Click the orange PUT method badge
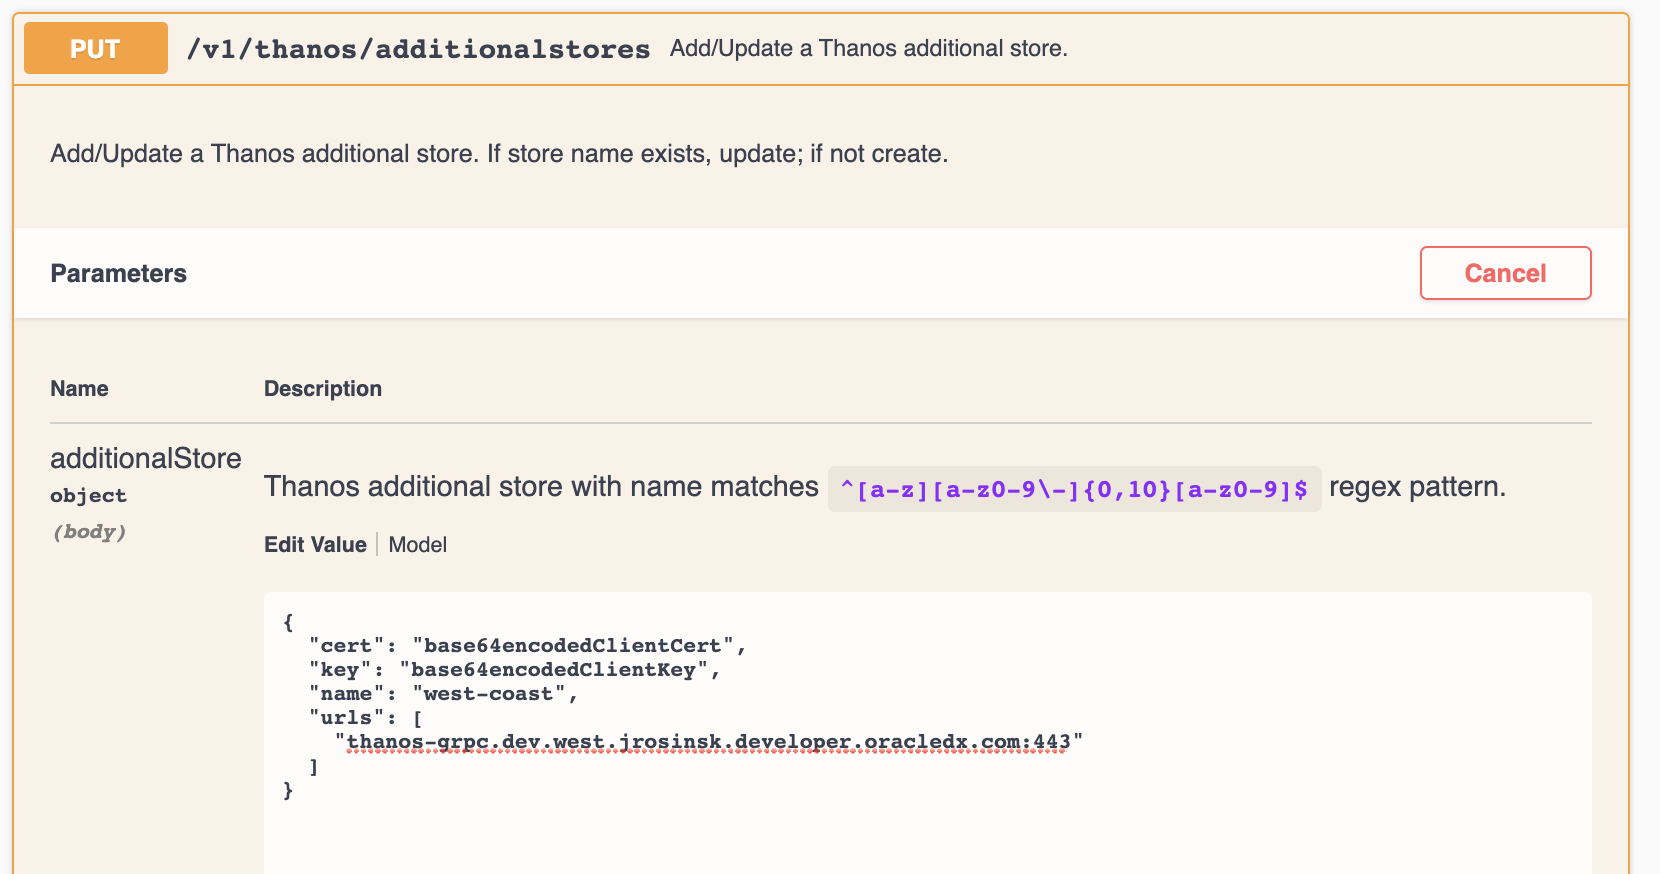The image size is (1660, 874). click(96, 49)
